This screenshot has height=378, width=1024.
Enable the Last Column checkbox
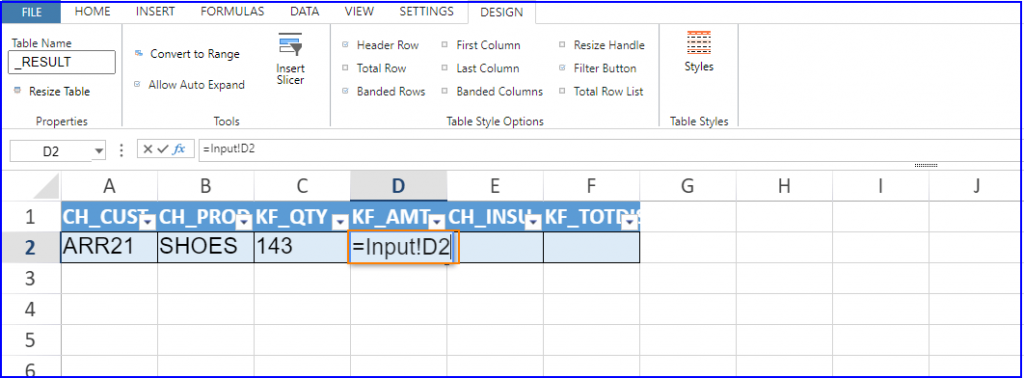pos(444,68)
